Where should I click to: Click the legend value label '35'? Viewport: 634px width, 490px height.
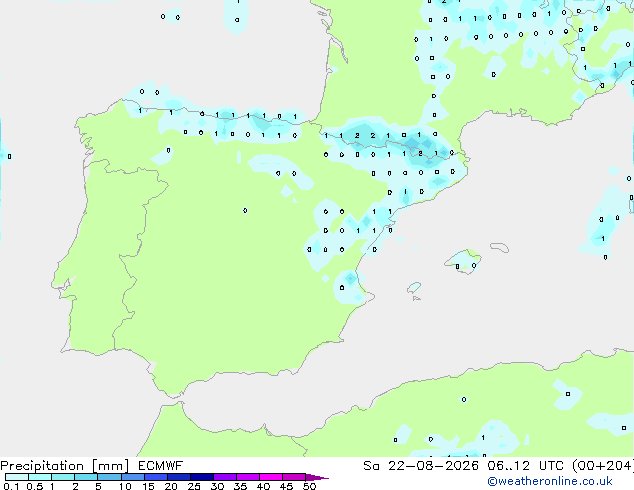point(240,486)
